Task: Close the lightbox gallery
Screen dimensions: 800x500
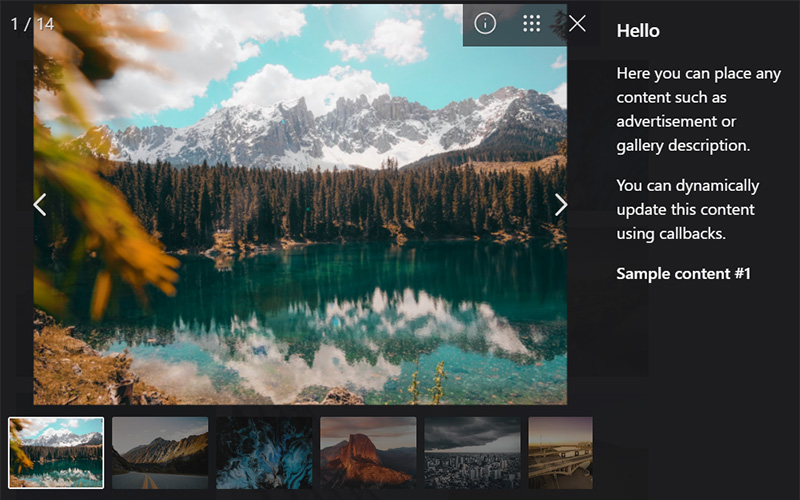Action: 577,24
